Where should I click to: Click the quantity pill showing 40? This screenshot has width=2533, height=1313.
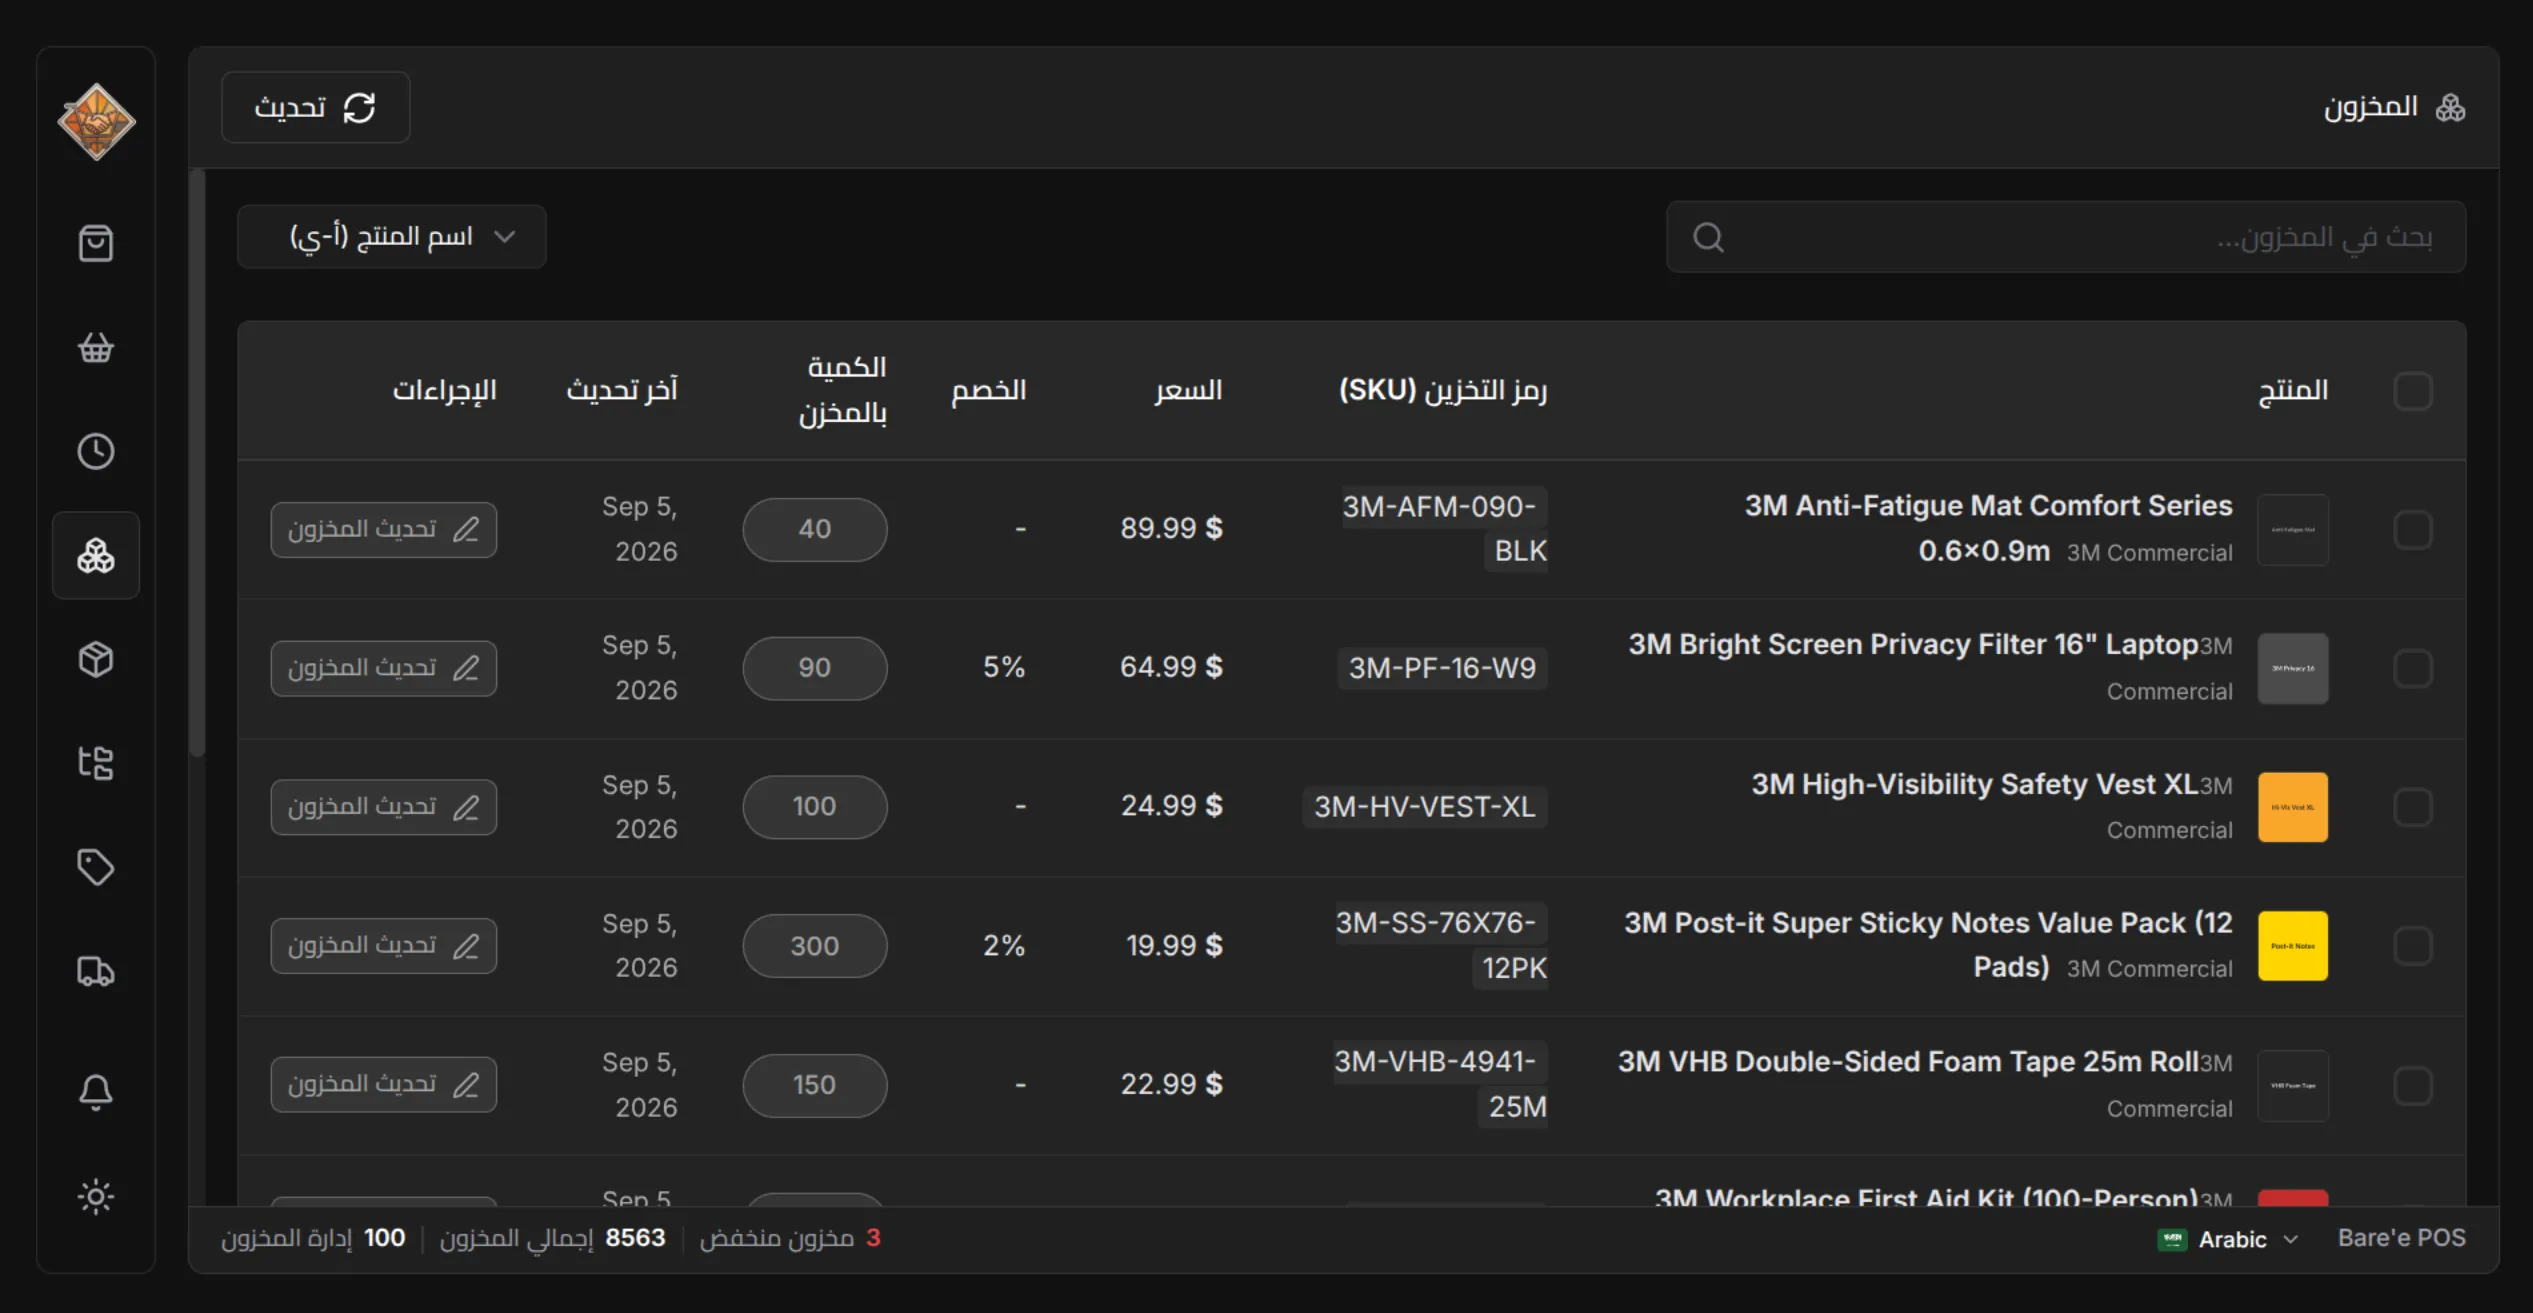[815, 530]
